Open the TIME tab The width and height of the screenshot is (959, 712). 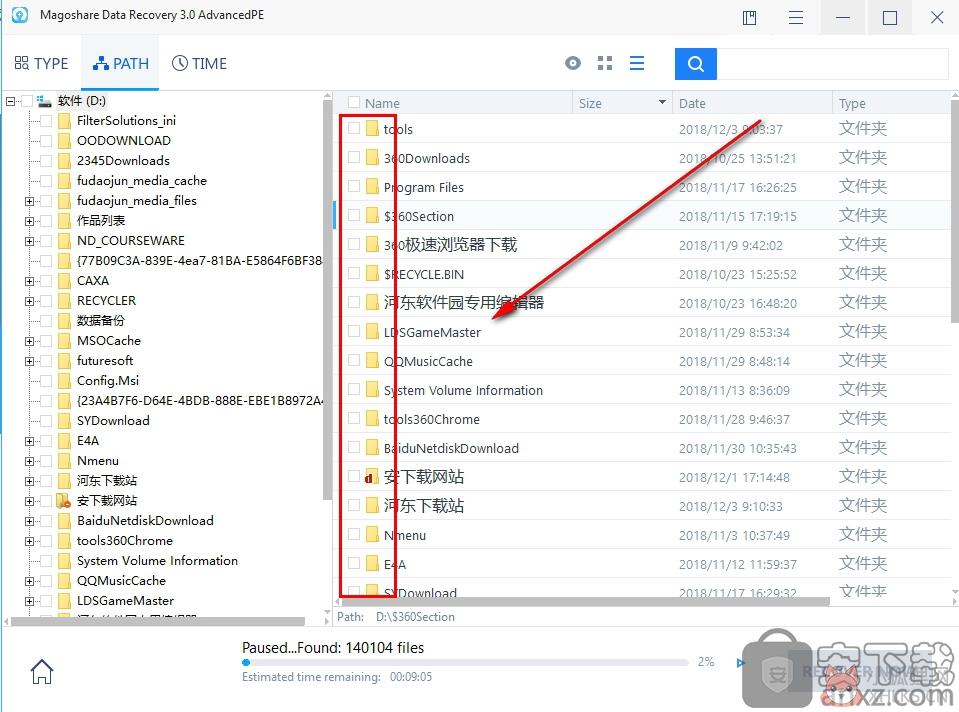coord(199,63)
